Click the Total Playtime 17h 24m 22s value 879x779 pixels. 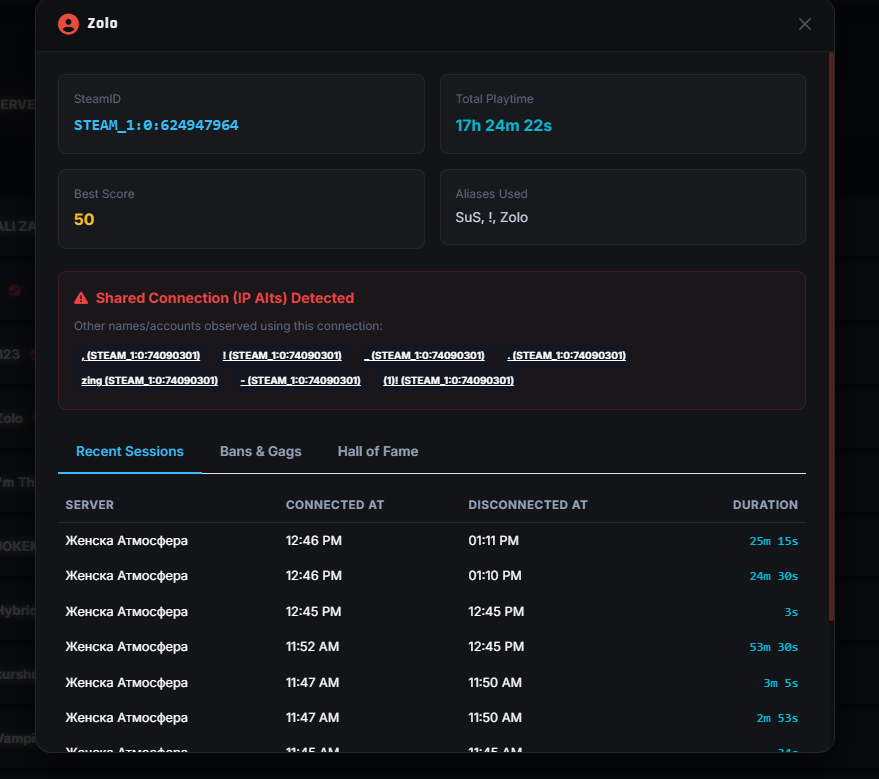503,126
